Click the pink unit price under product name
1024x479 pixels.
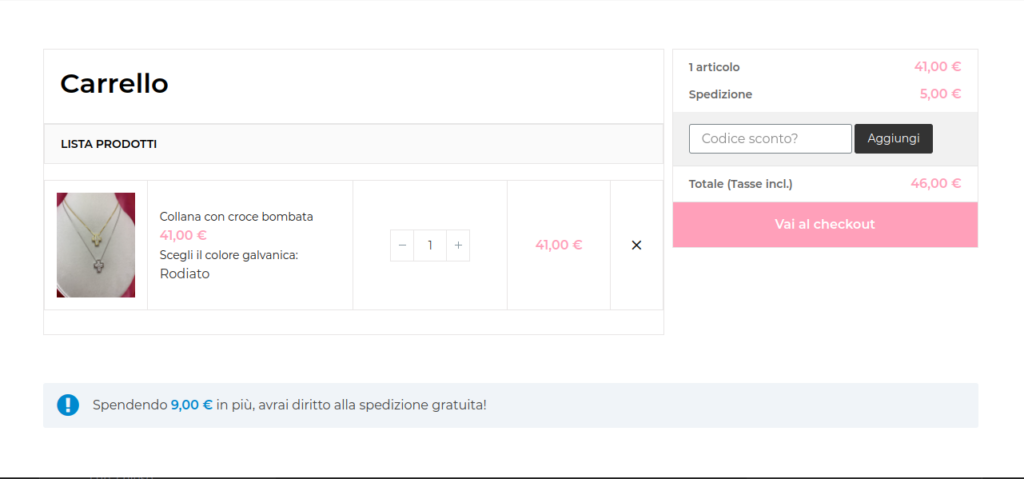(184, 235)
